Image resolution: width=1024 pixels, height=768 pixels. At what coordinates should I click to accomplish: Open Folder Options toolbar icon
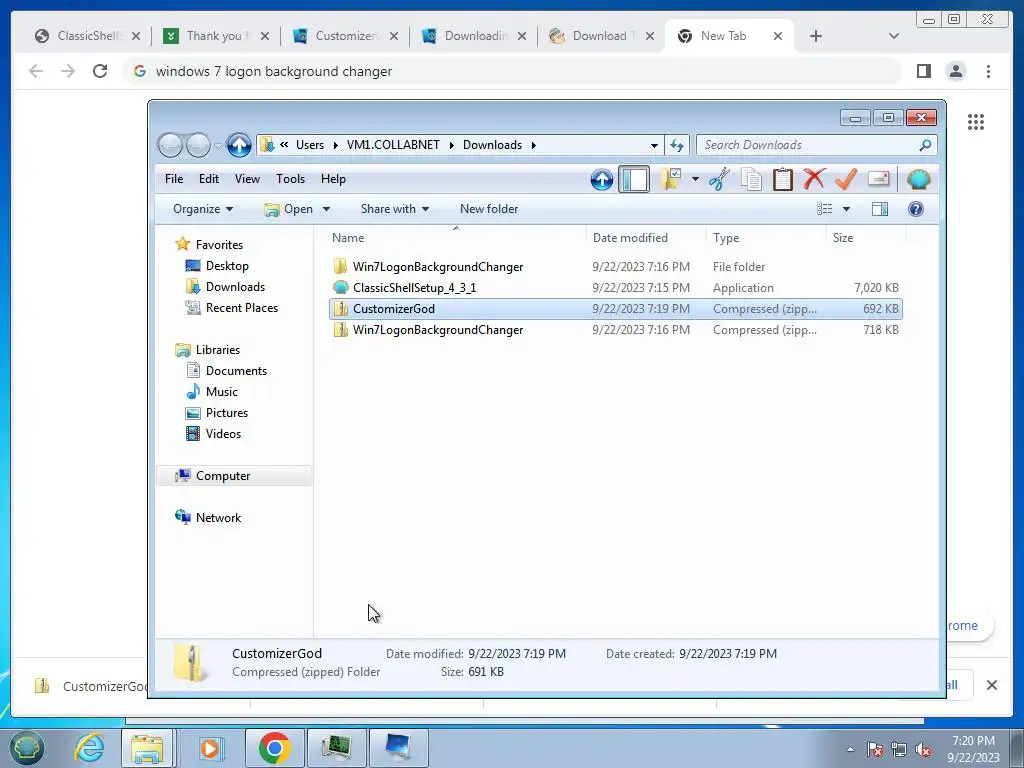tap(671, 179)
